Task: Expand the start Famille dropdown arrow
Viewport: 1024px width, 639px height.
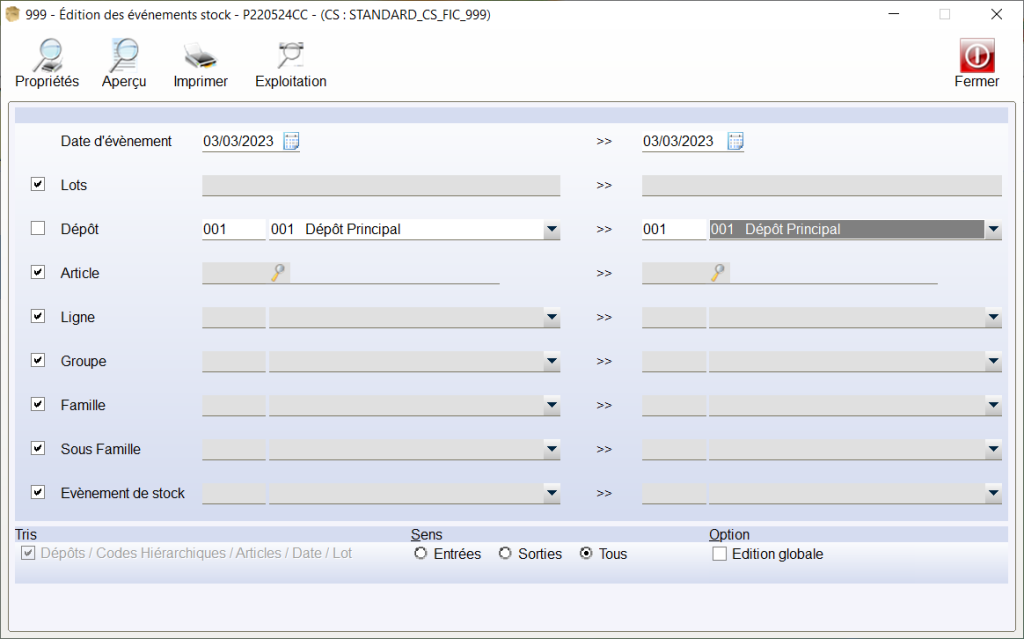Action: (551, 406)
